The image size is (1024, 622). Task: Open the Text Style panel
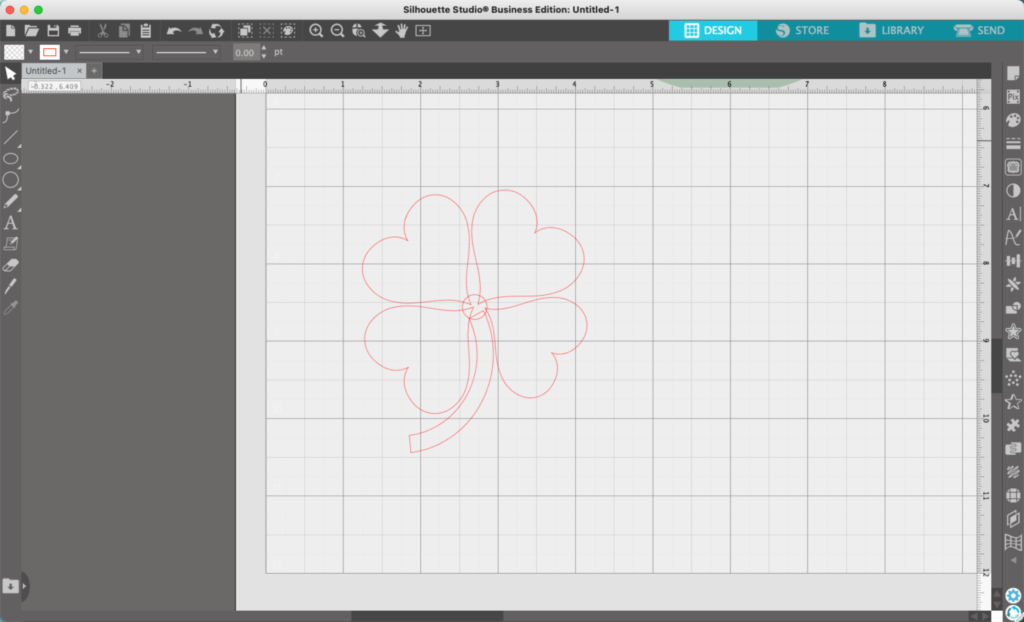[x=1013, y=214]
